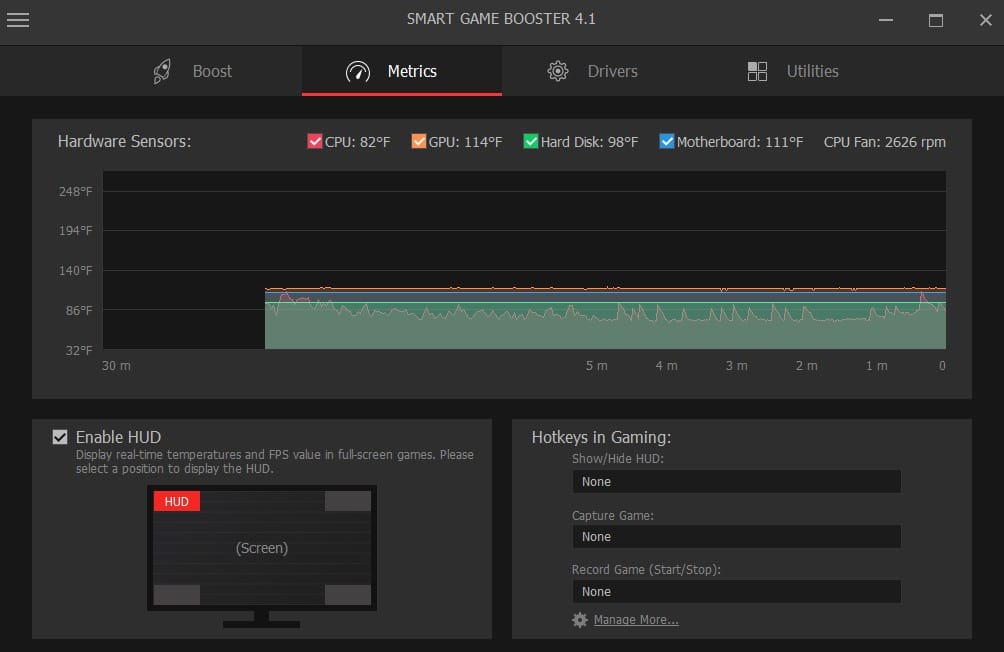Click the 248°F axis label
Viewport: 1004px width, 652px height.
click(76, 192)
